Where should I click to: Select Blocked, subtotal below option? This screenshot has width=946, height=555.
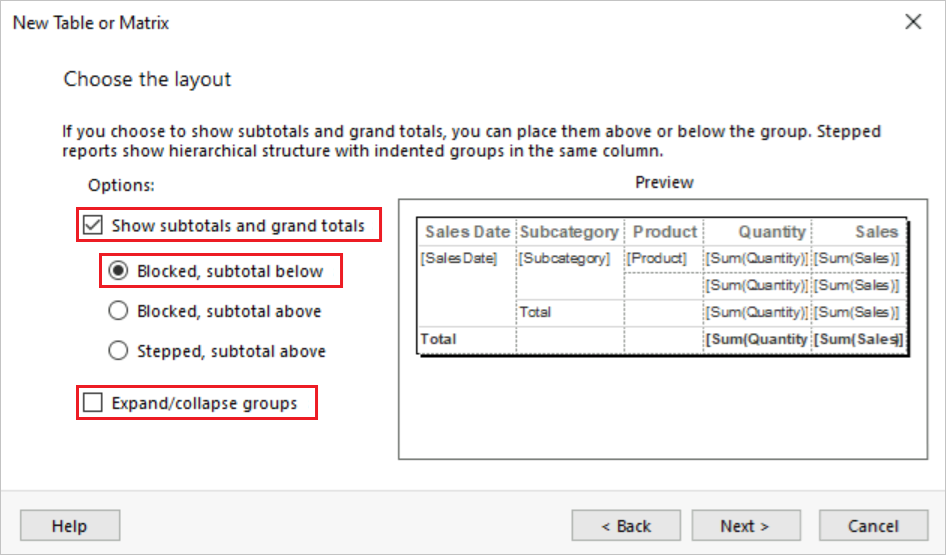[x=118, y=271]
